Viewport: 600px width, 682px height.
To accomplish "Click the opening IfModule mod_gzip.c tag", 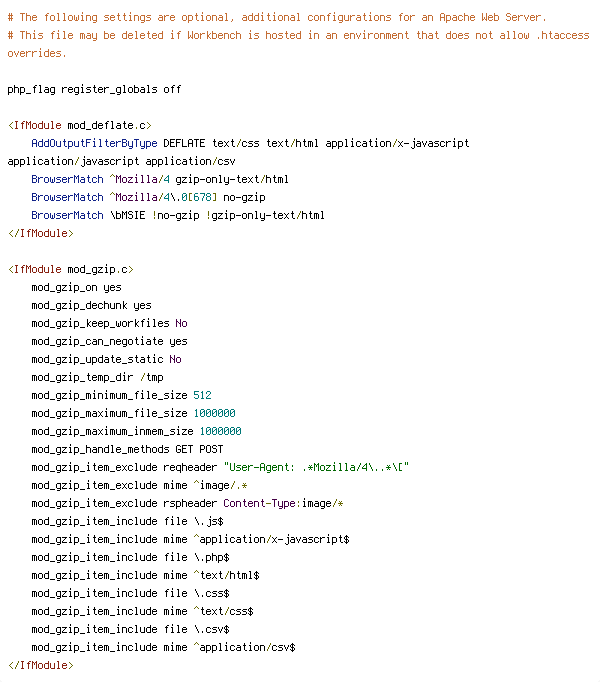I will click(x=70, y=269).
